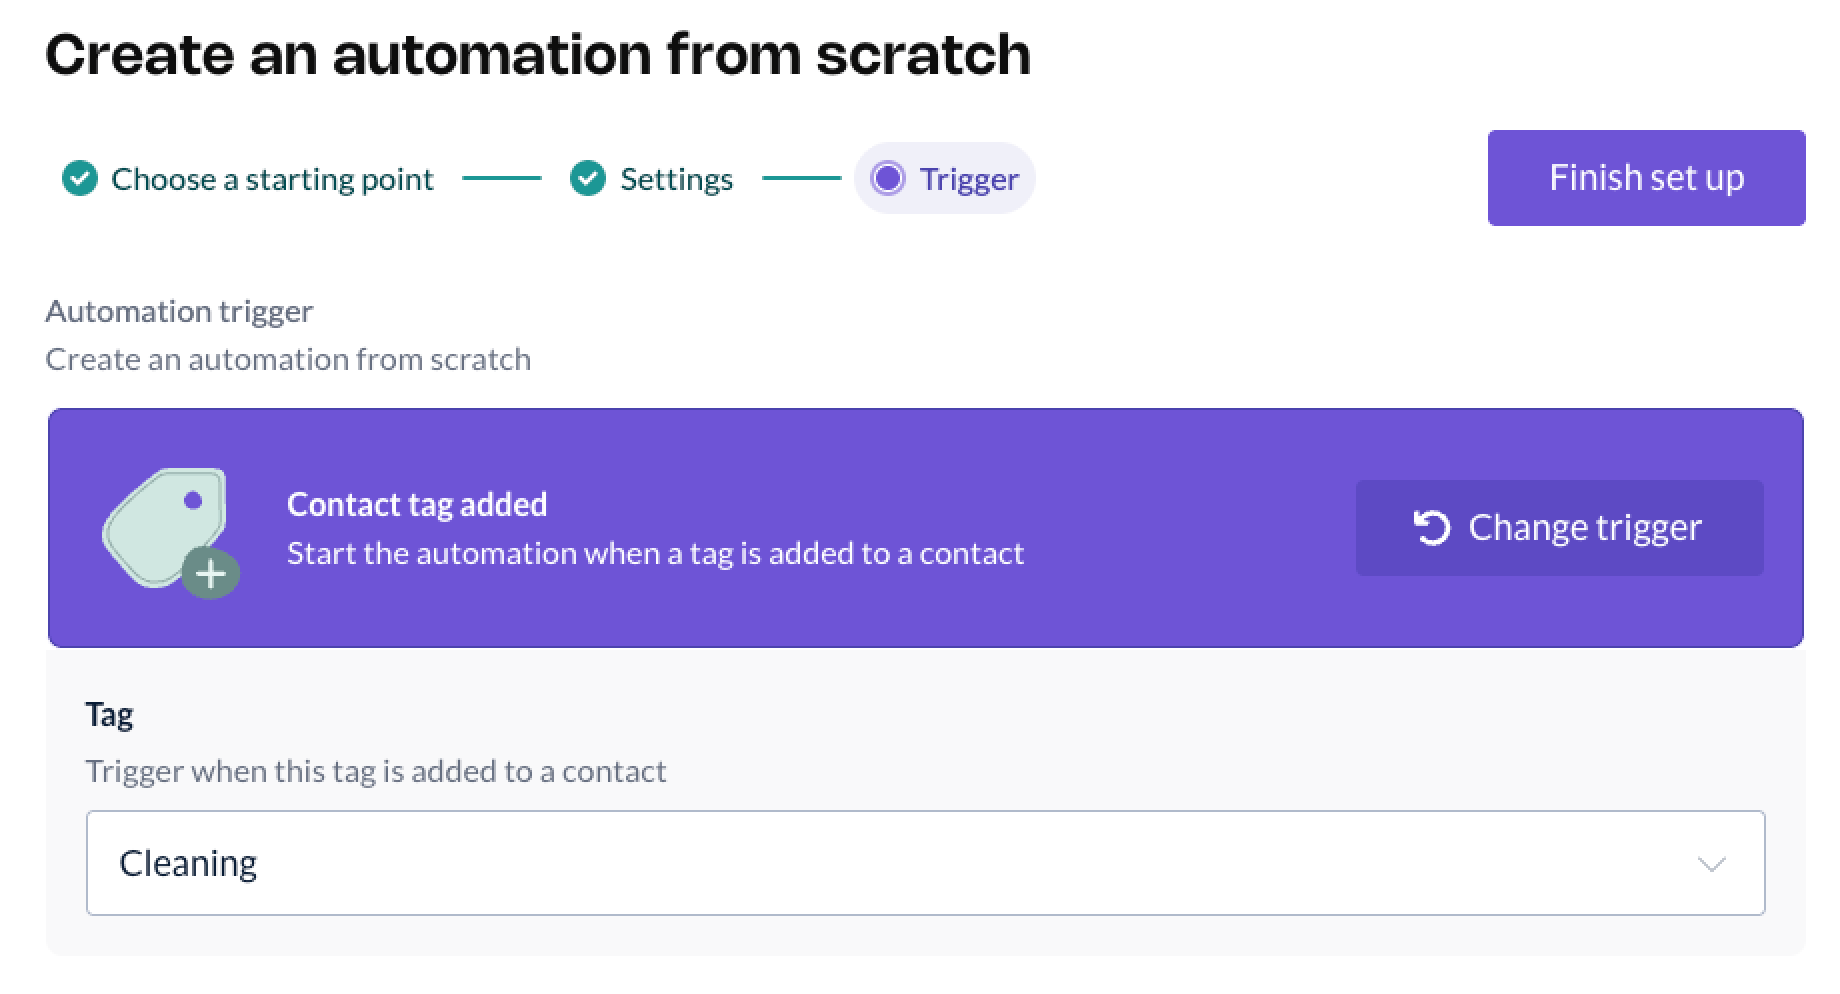Screen dimensions: 1840x994
Task: Click the green checkmark next to Settings
Action: click(x=588, y=179)
